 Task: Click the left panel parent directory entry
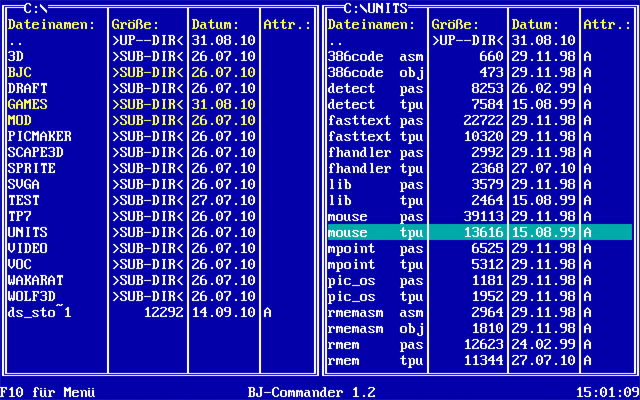16,40
